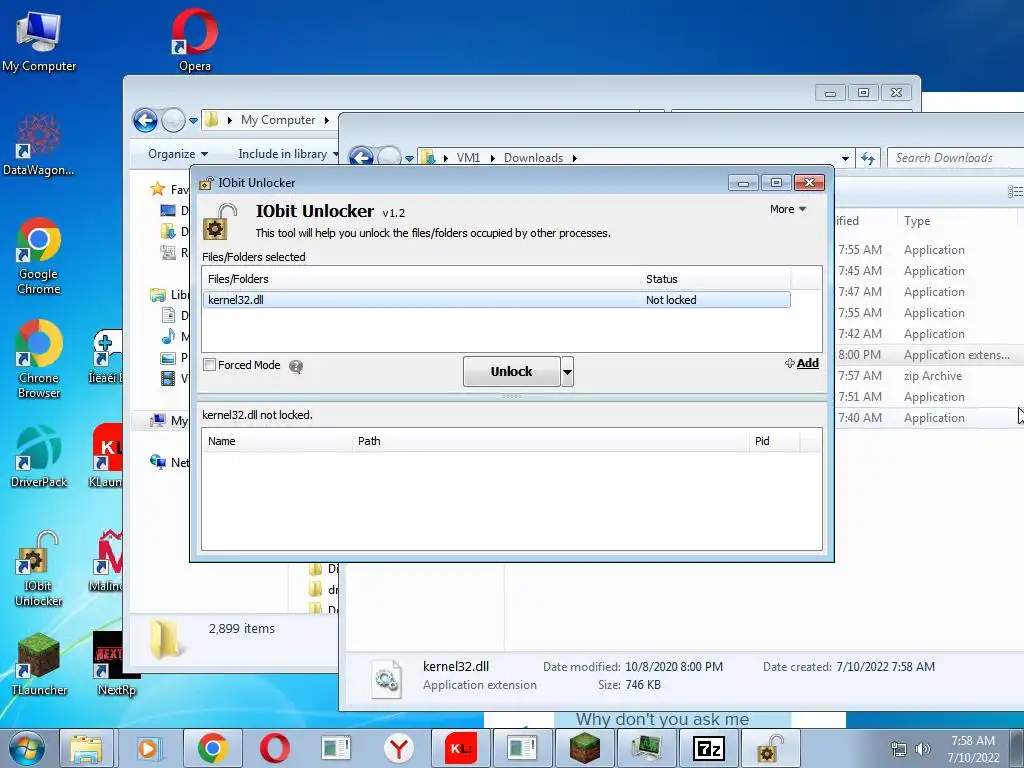Click the Windows Start orb
This screenshot has width=1024, height=768.
click(x=26, y=748)
